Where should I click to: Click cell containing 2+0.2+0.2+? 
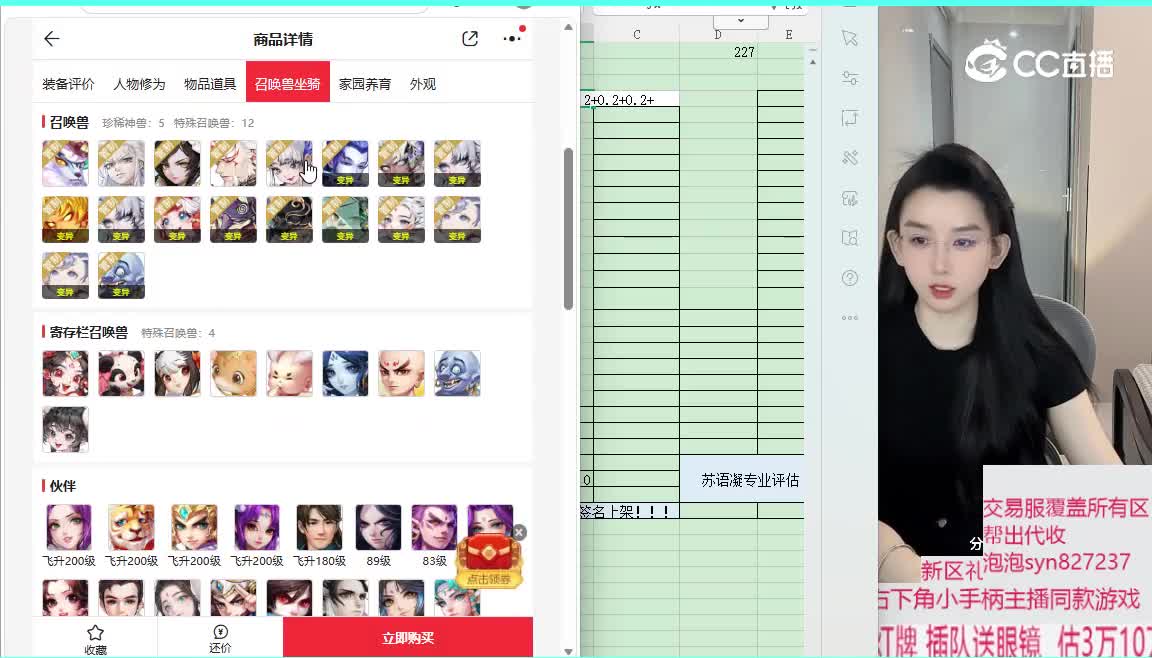(x=630, y=99)
